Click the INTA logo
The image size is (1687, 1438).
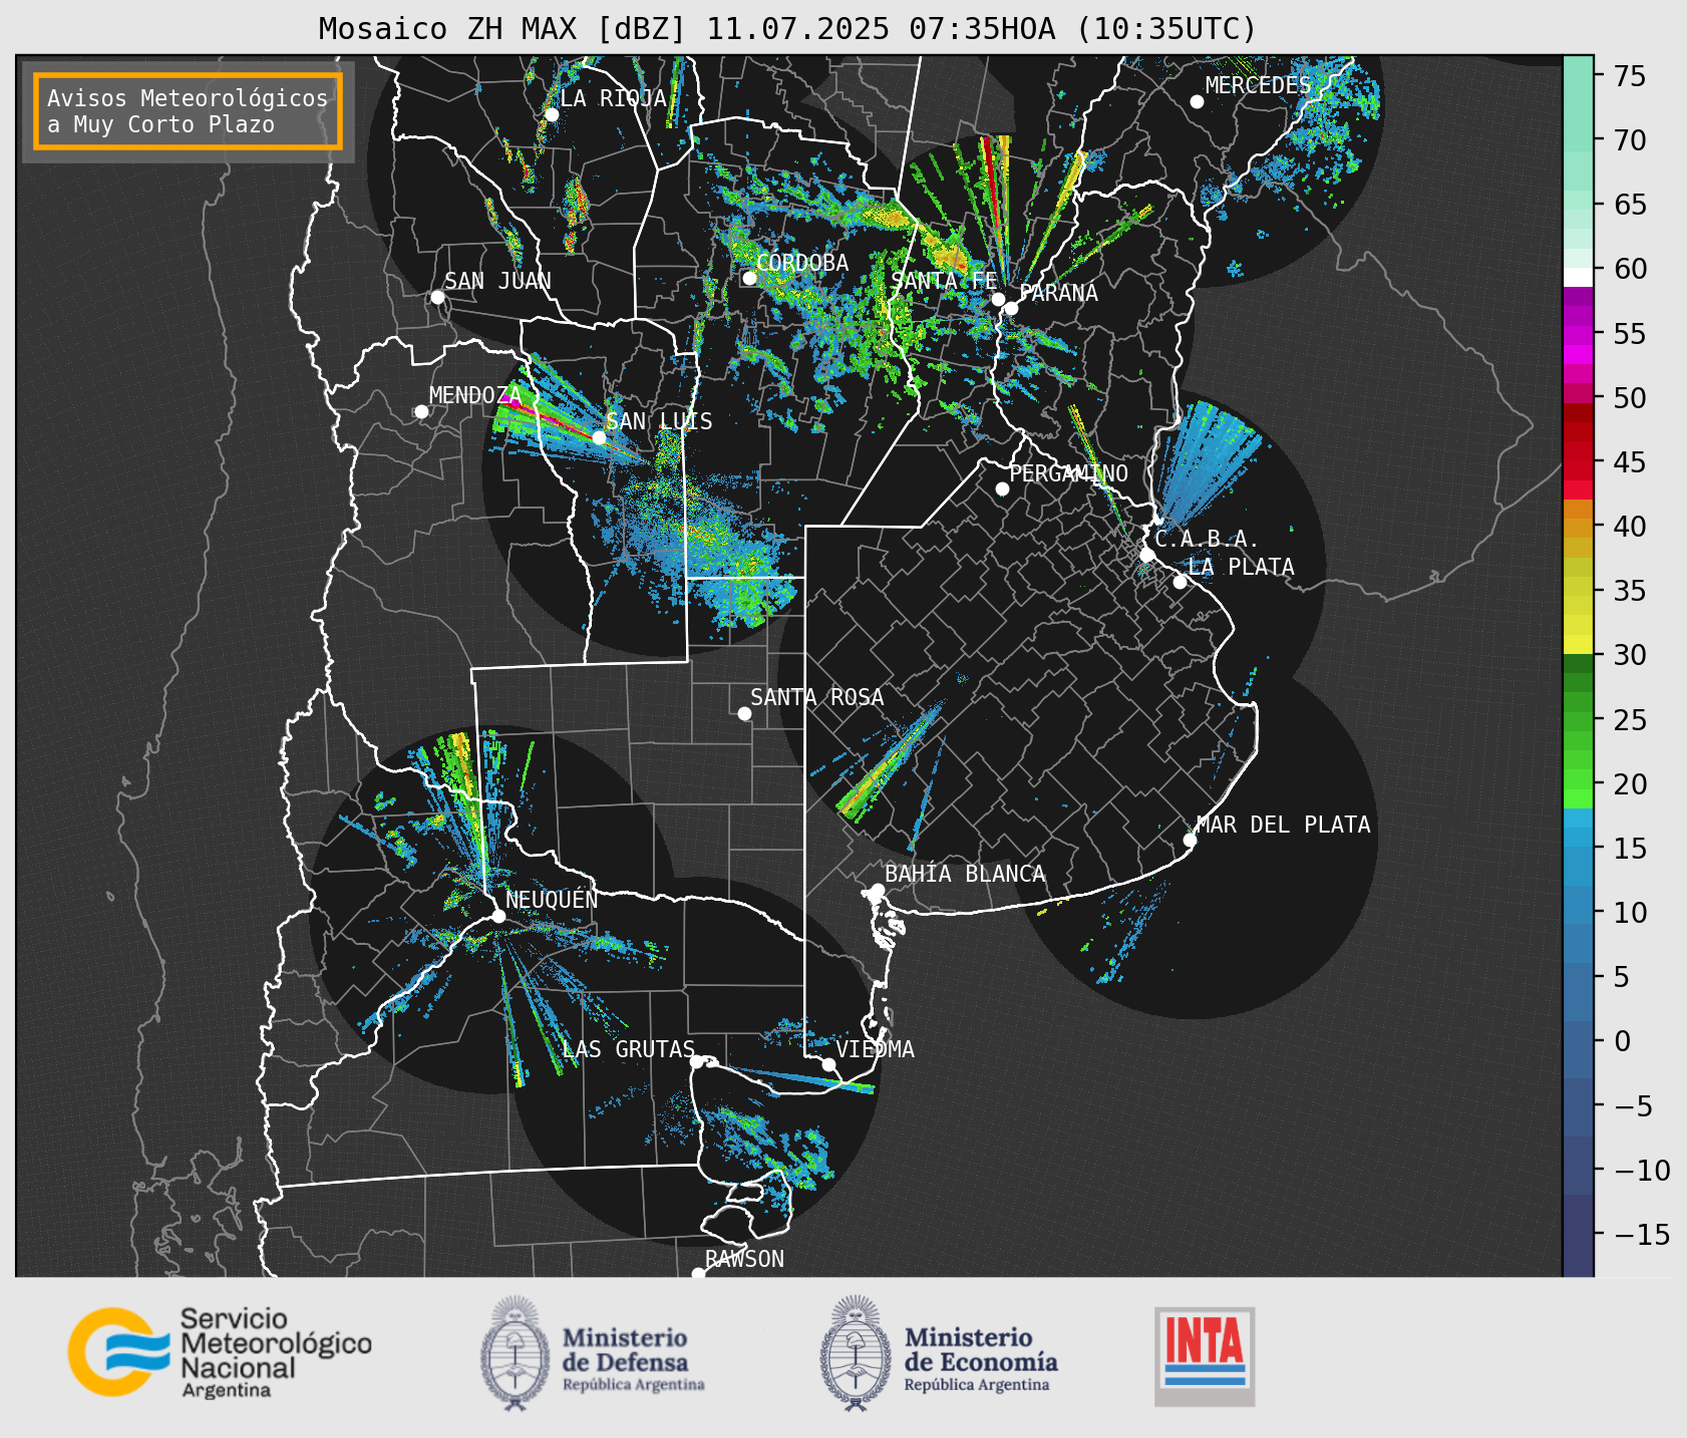click(1205, 1356)
